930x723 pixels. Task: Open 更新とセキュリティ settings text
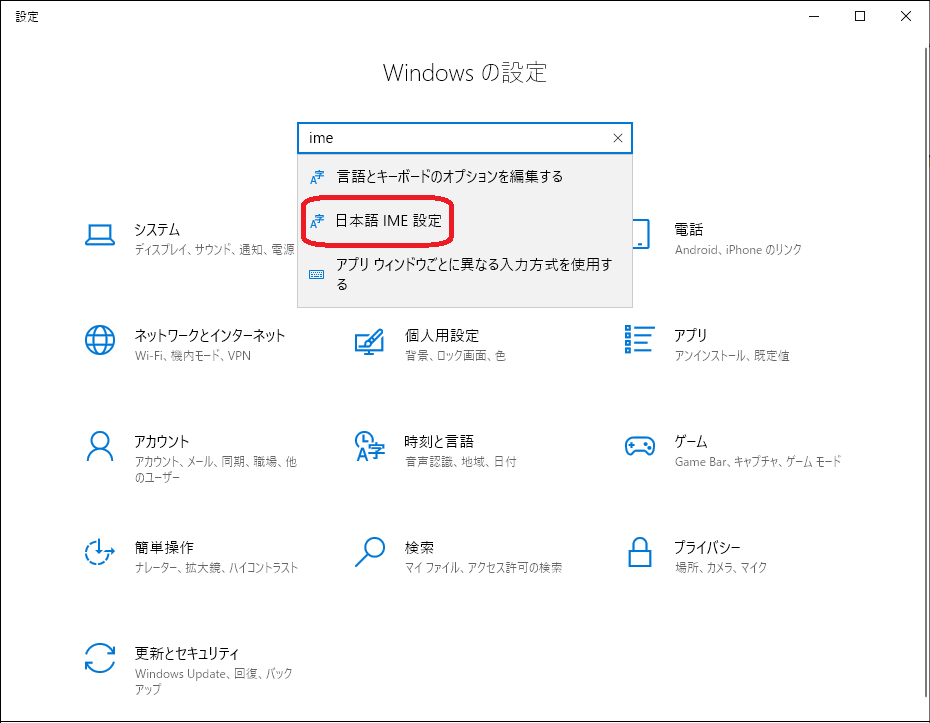(187, 653)
